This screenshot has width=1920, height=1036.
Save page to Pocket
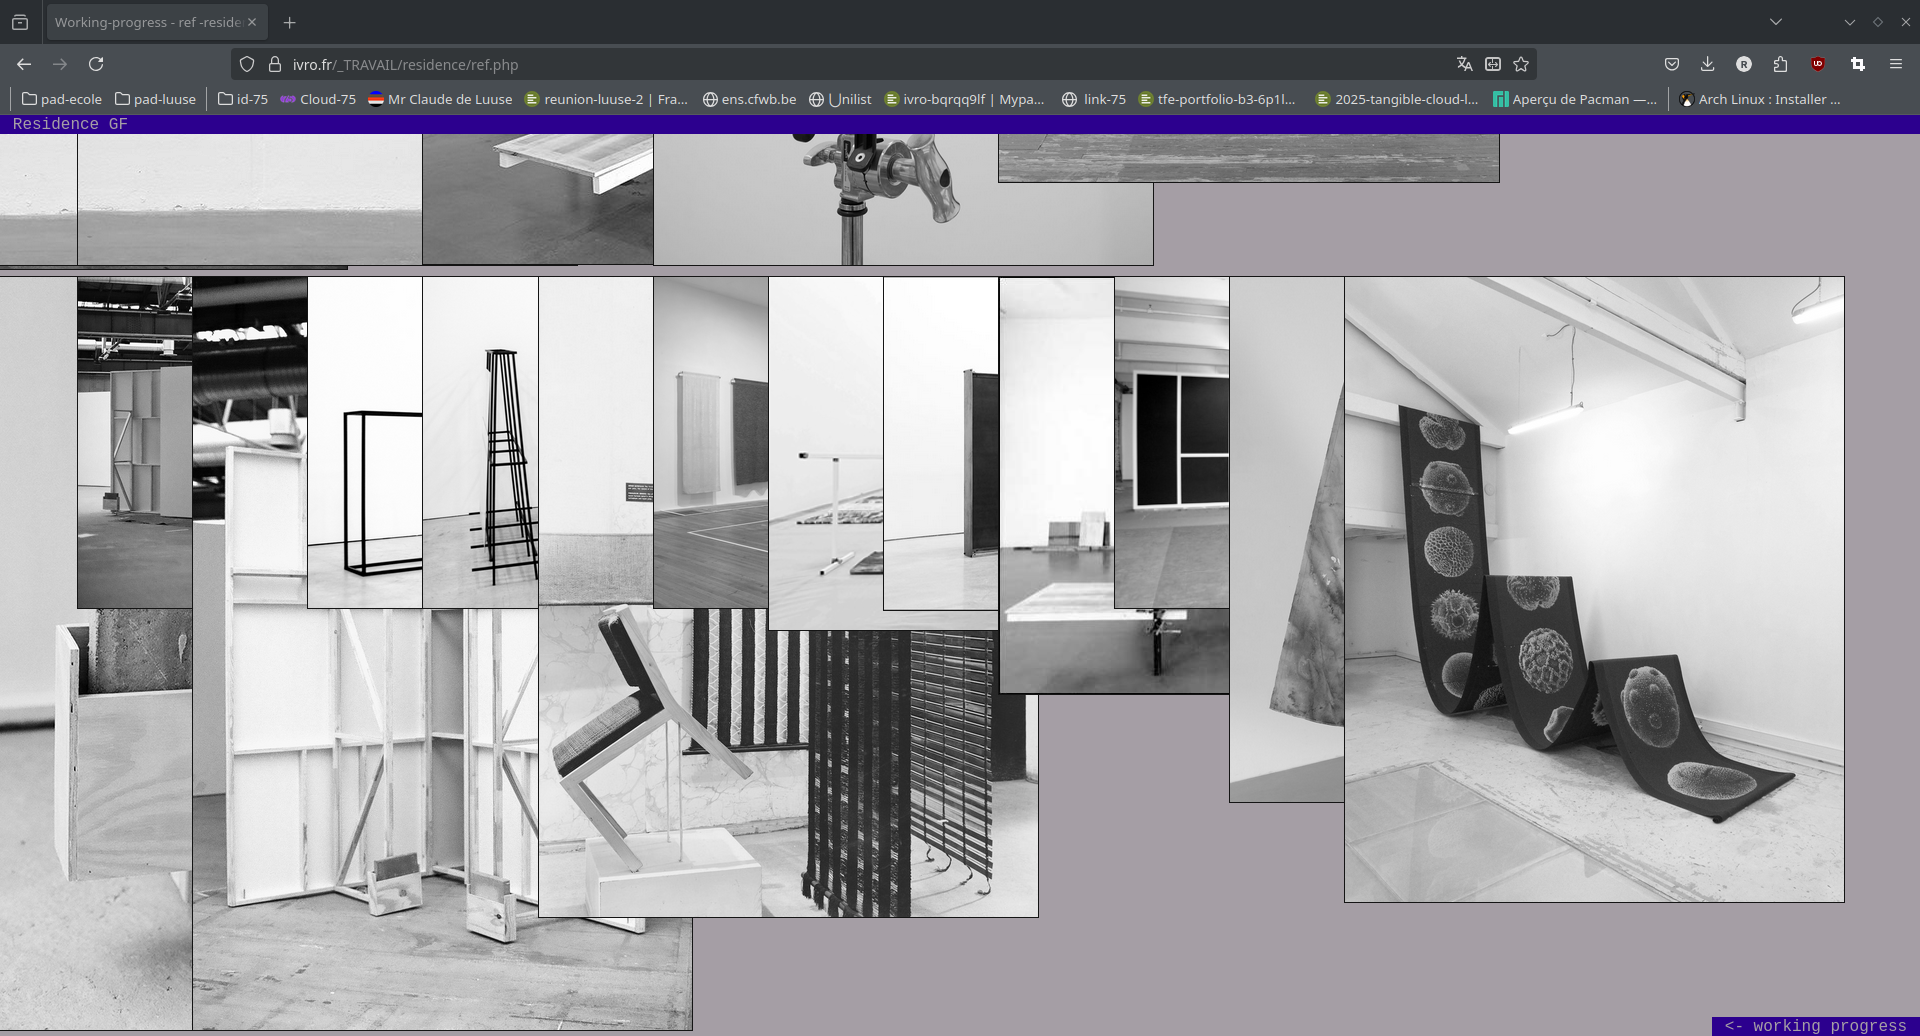point(1671,64)
